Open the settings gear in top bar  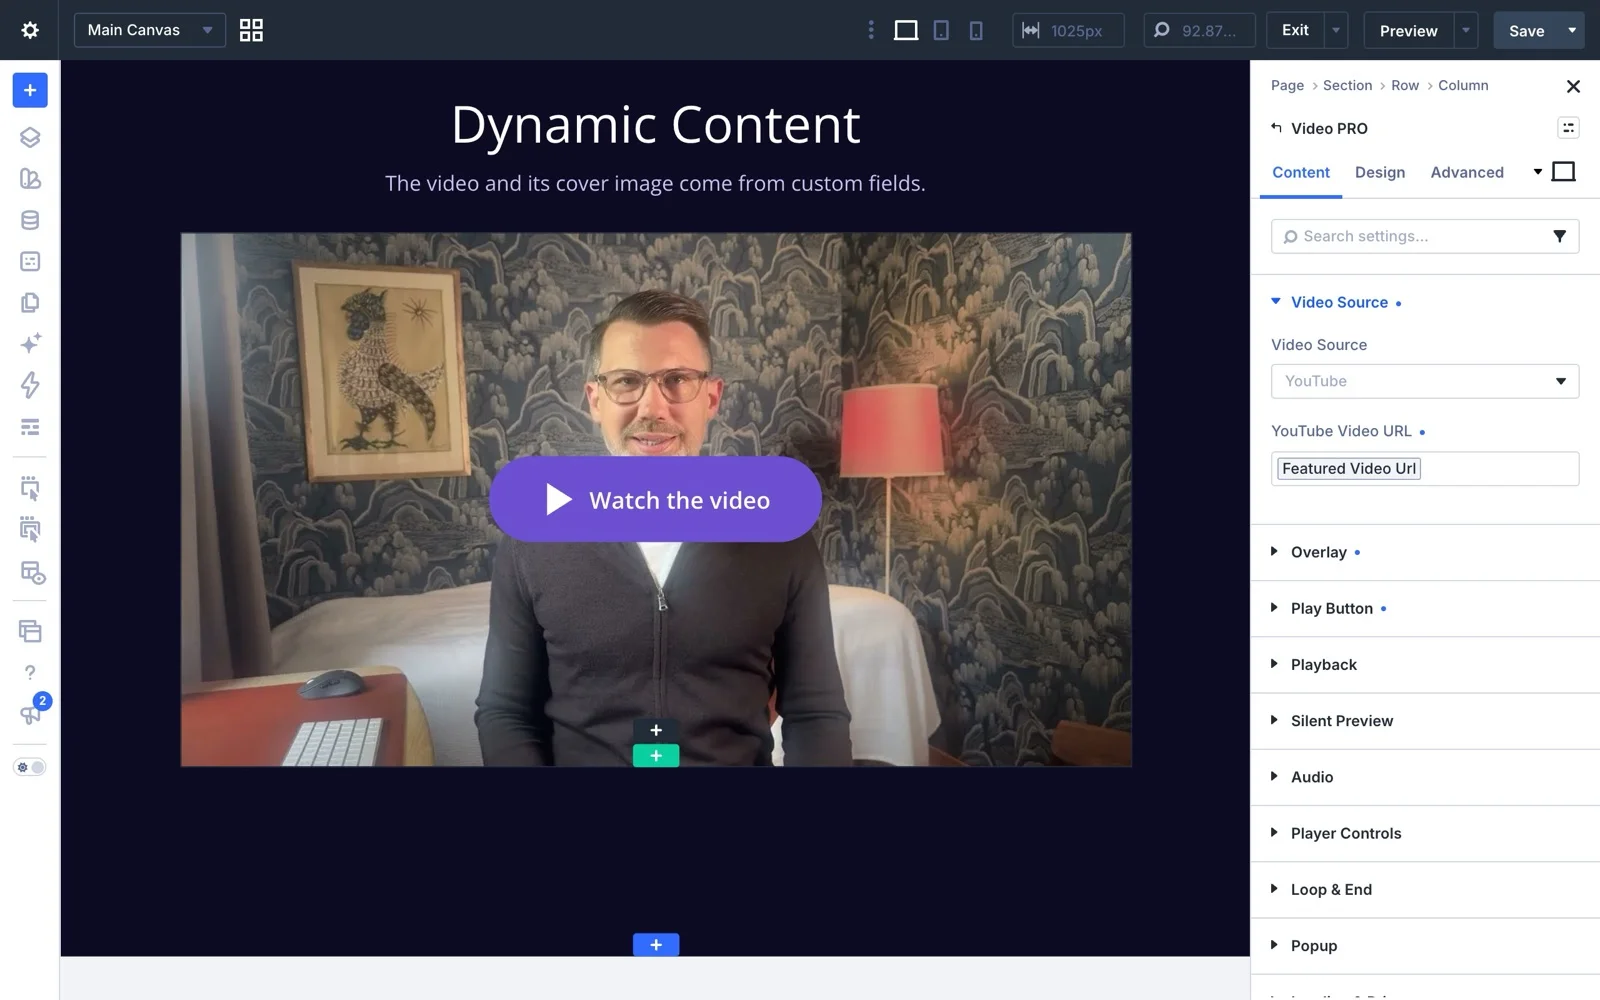pos(30,30)
